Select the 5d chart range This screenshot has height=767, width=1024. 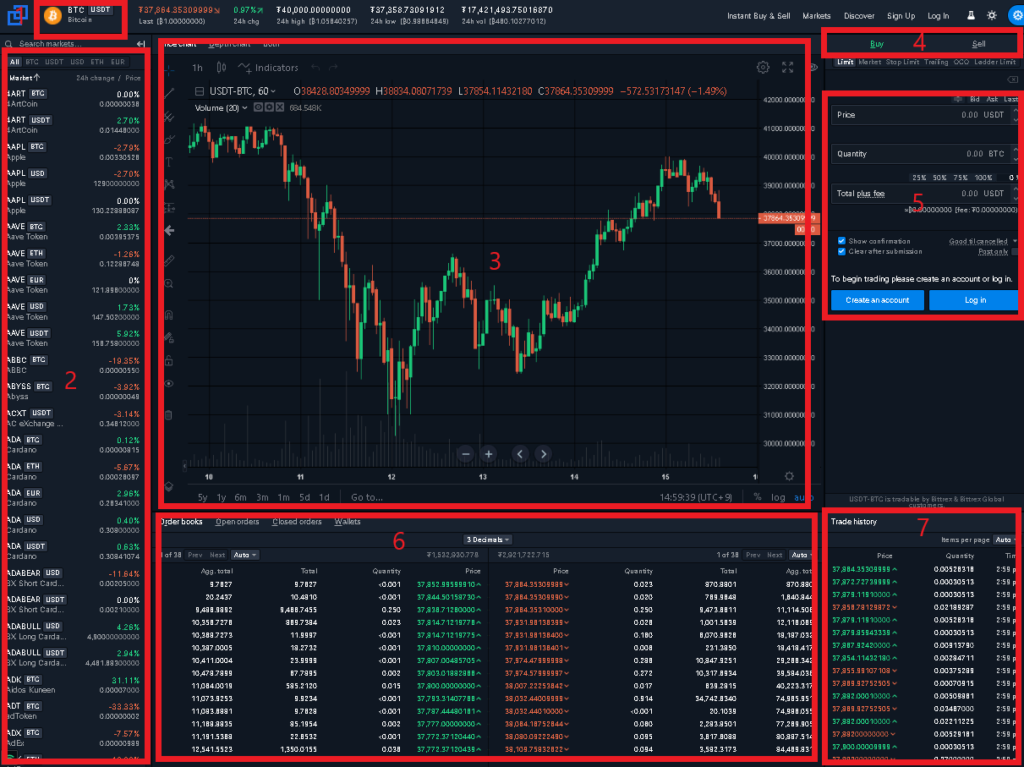[x=304, y=497]
